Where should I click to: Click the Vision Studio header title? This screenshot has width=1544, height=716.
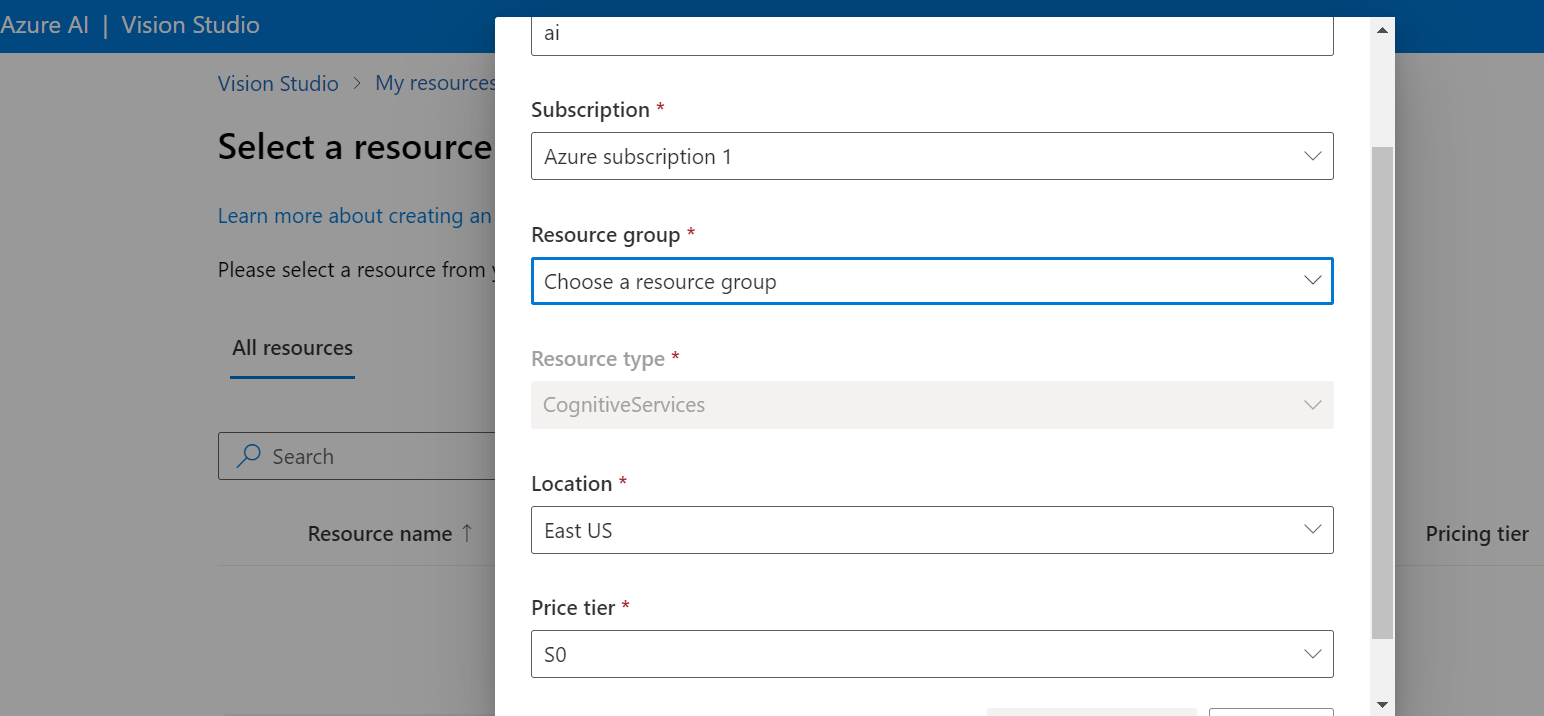coord(190,25)
